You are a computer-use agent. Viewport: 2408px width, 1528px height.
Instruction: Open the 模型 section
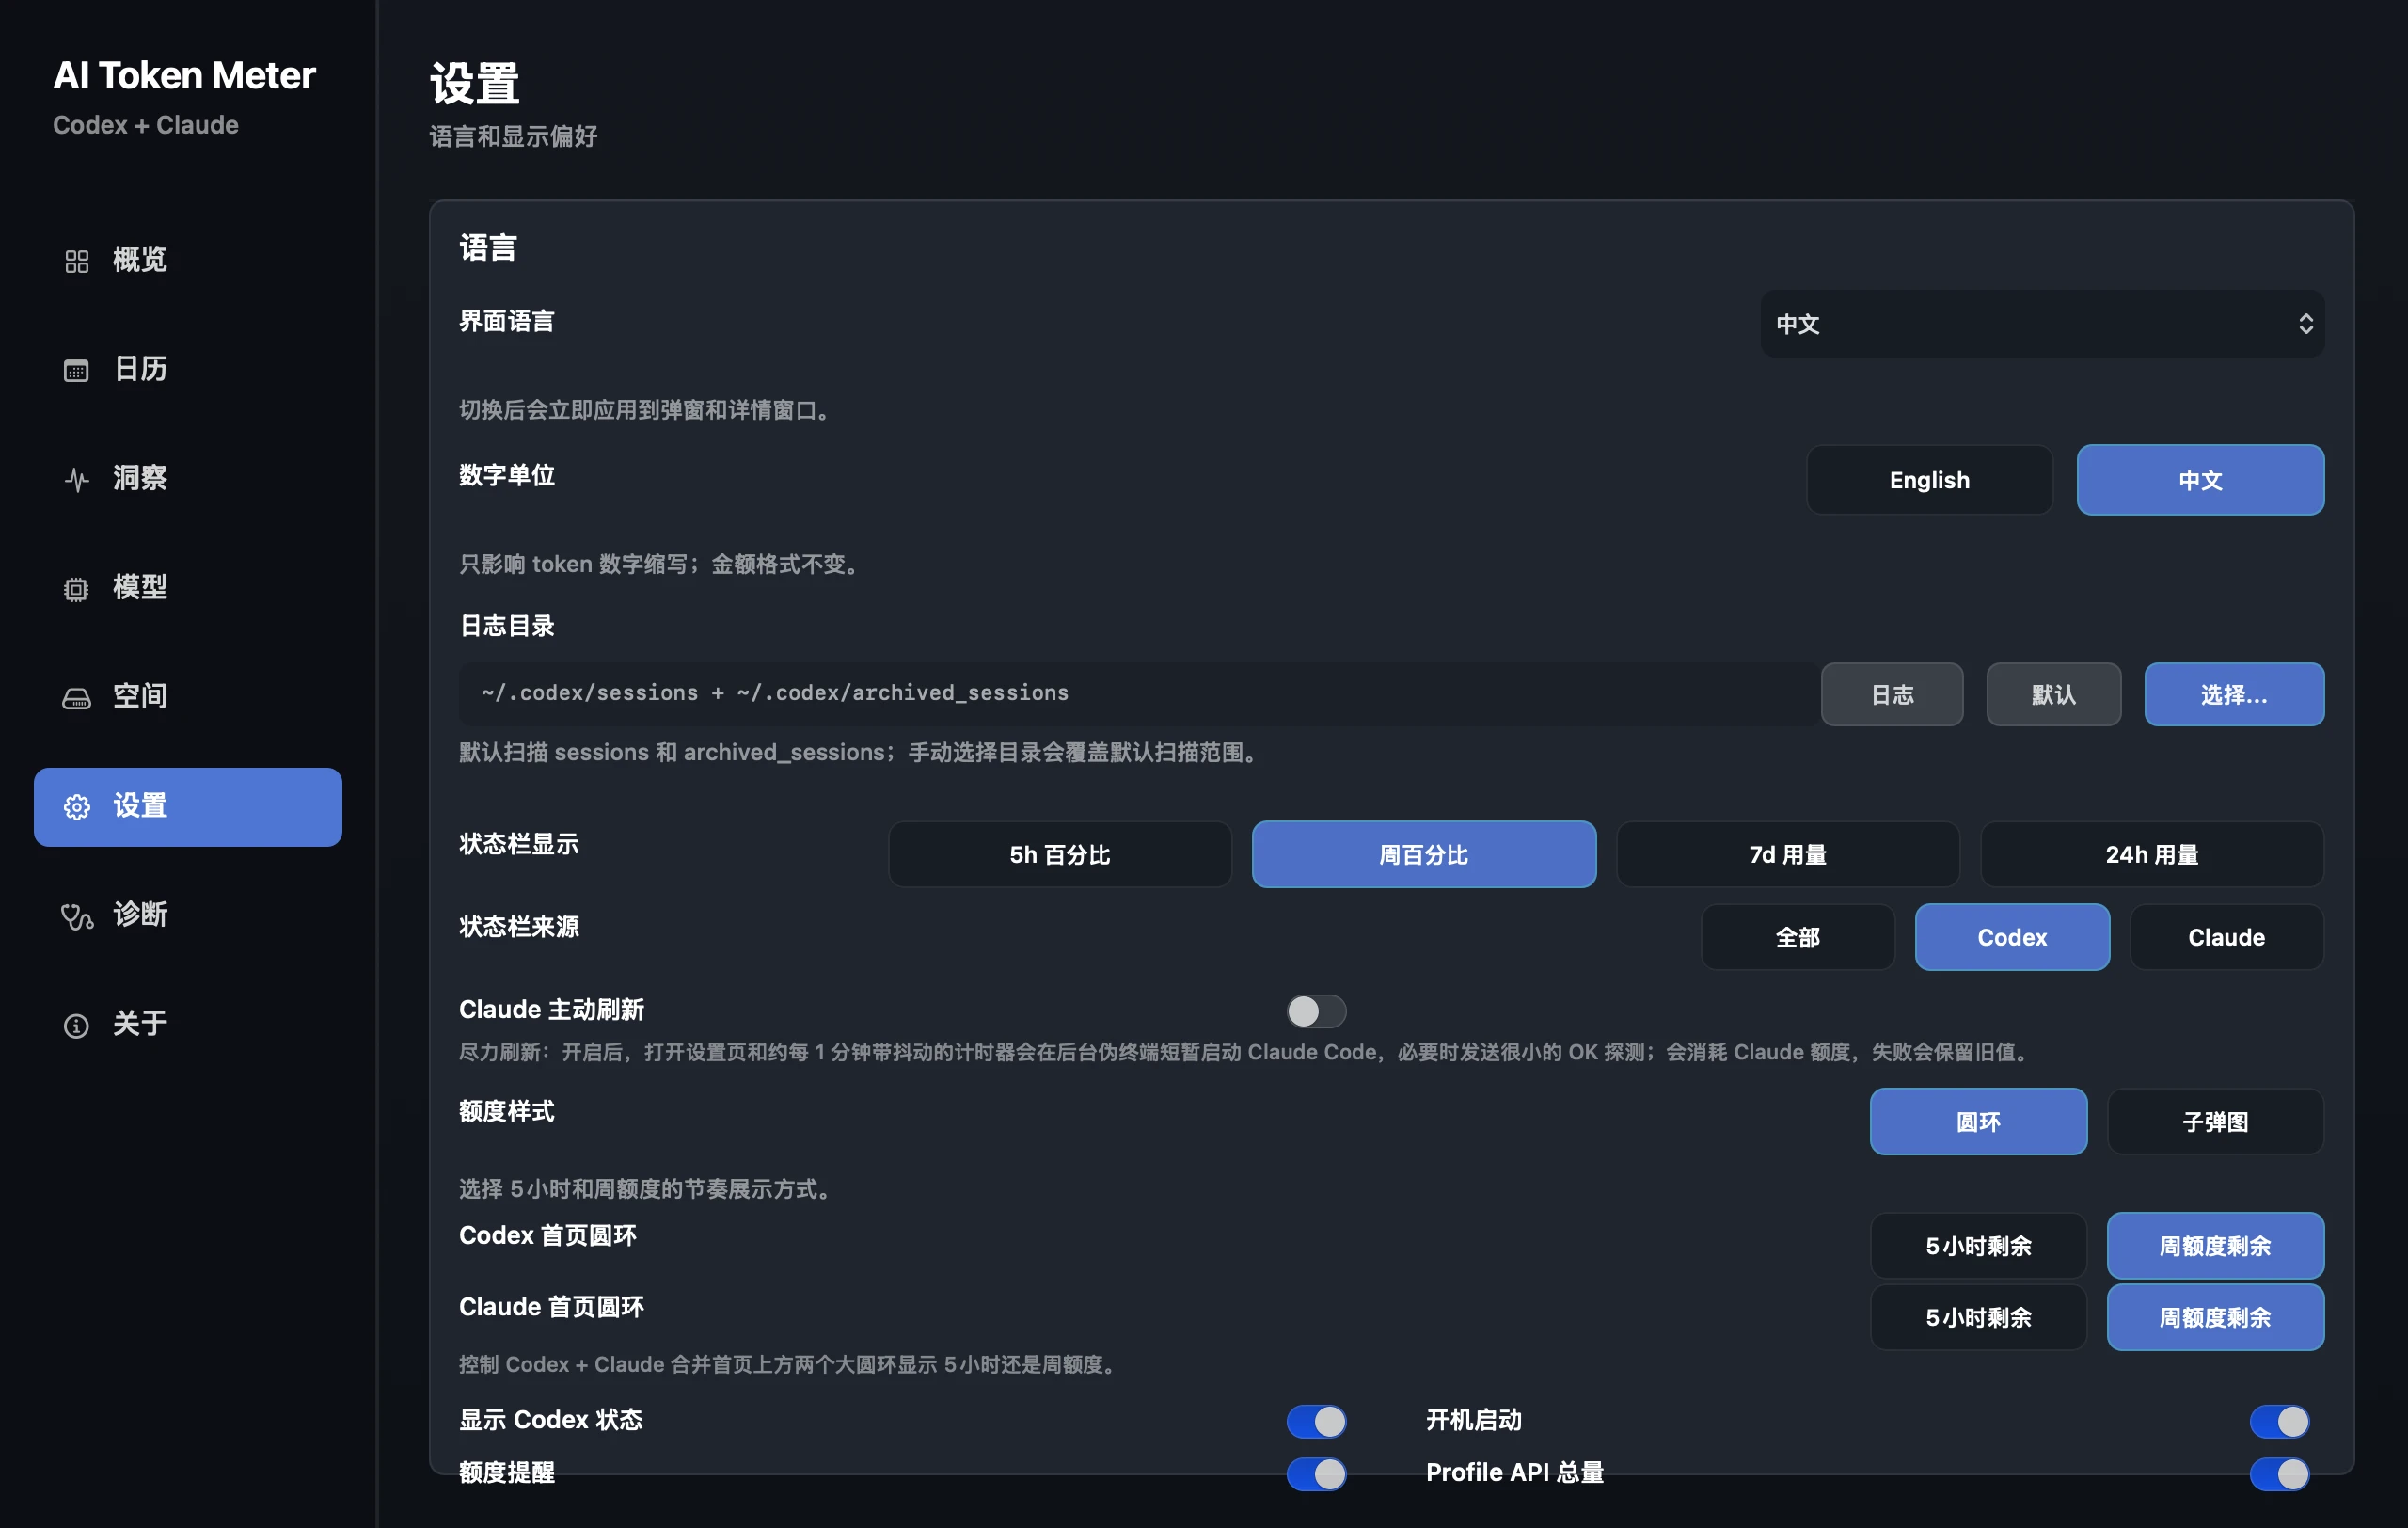[x=188, y=587]
